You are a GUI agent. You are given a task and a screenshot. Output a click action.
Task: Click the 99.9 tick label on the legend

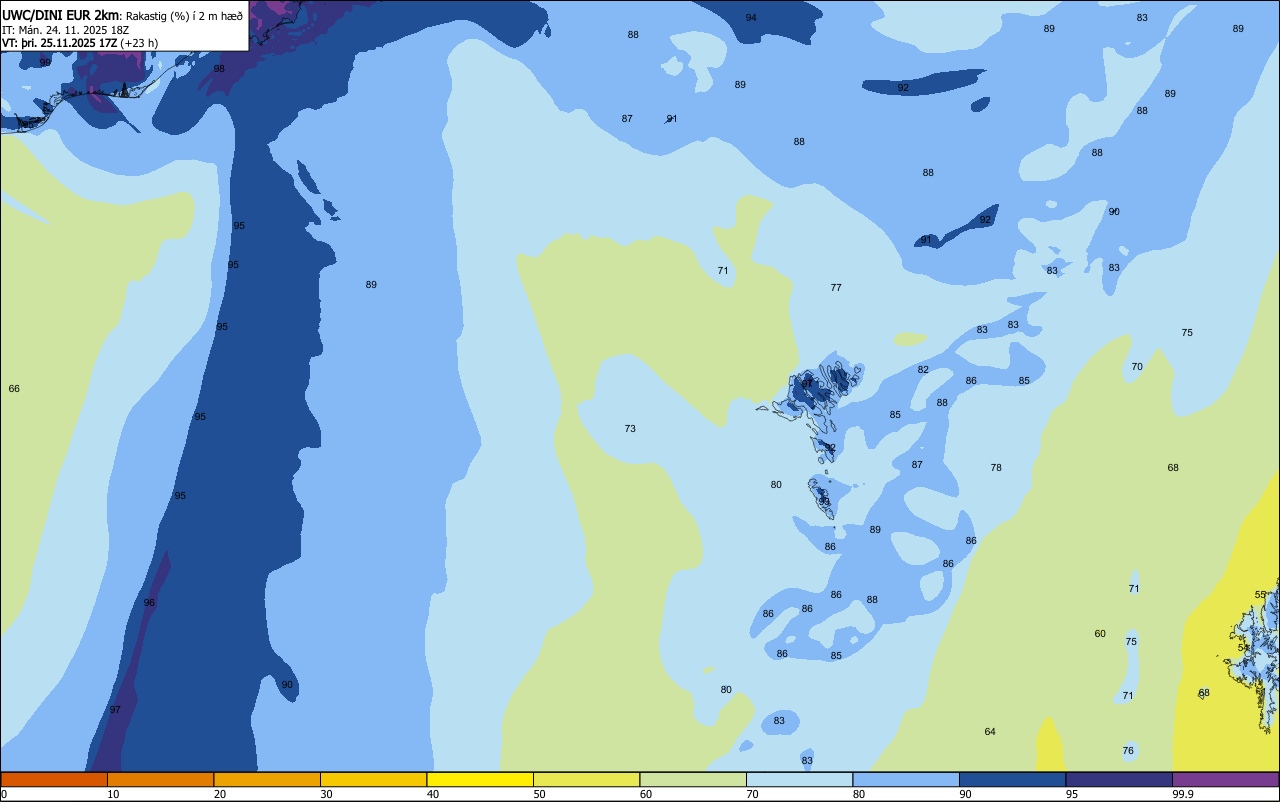[x=1183, y=794]
